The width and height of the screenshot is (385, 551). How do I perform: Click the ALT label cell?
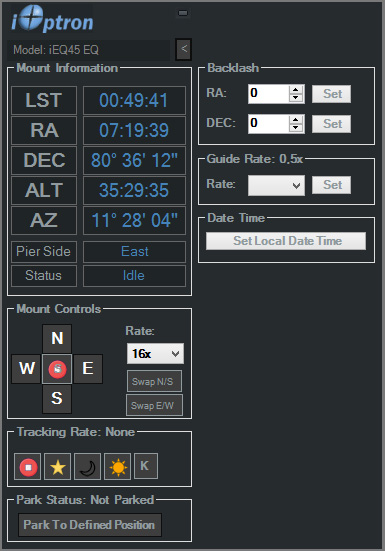point(44,190)
